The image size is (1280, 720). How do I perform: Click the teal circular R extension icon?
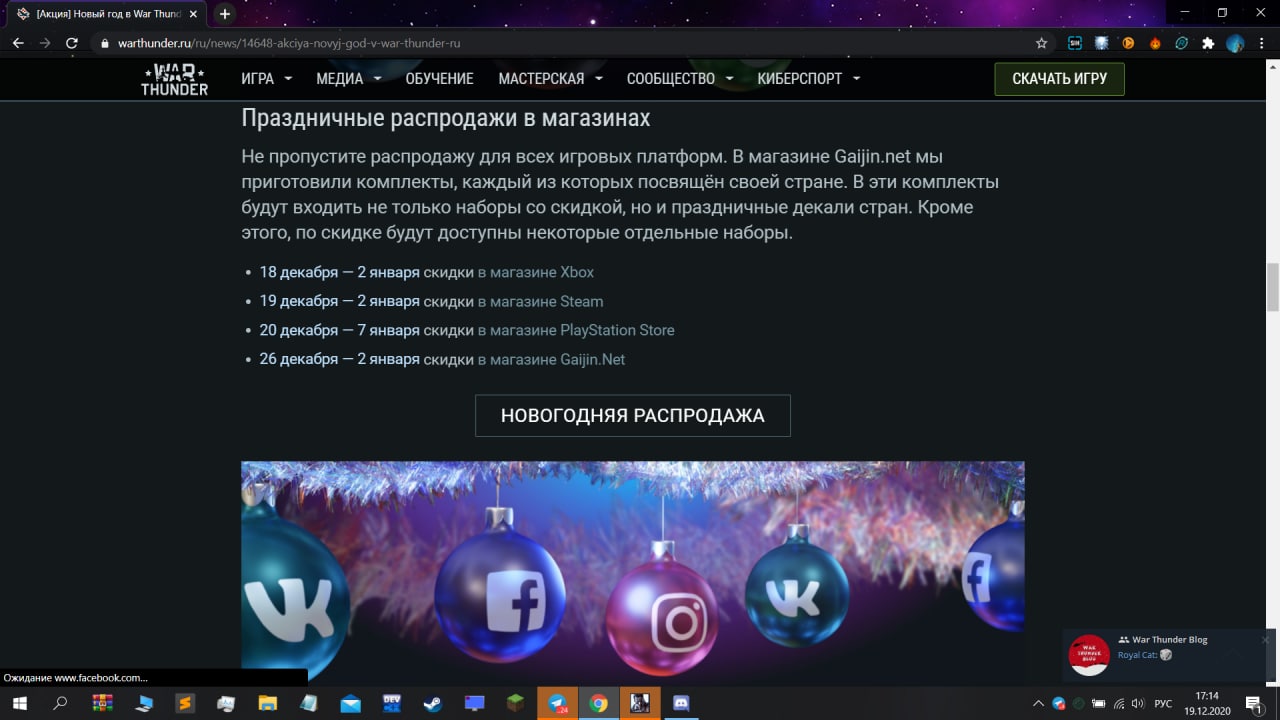point(1182,43)
